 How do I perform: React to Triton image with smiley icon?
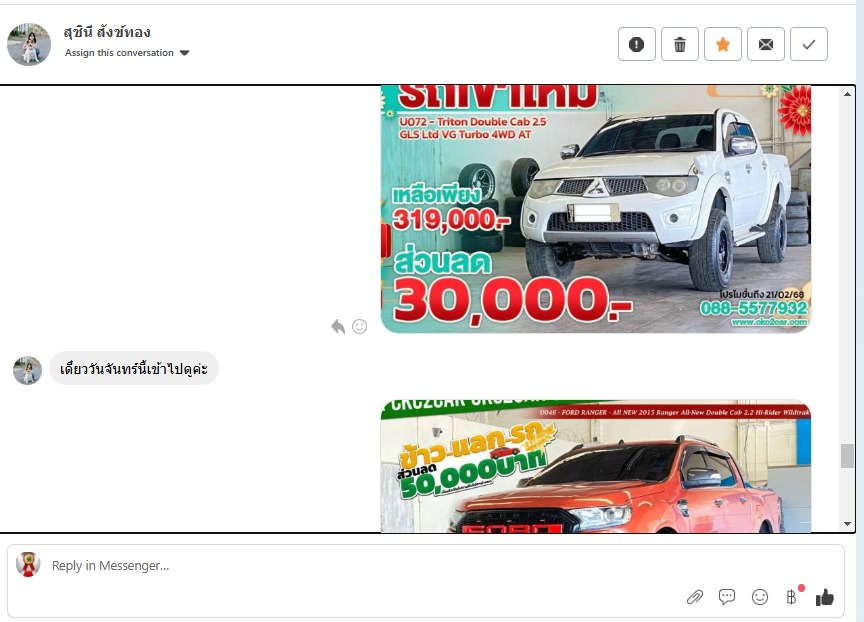click(x=359, y=327)
